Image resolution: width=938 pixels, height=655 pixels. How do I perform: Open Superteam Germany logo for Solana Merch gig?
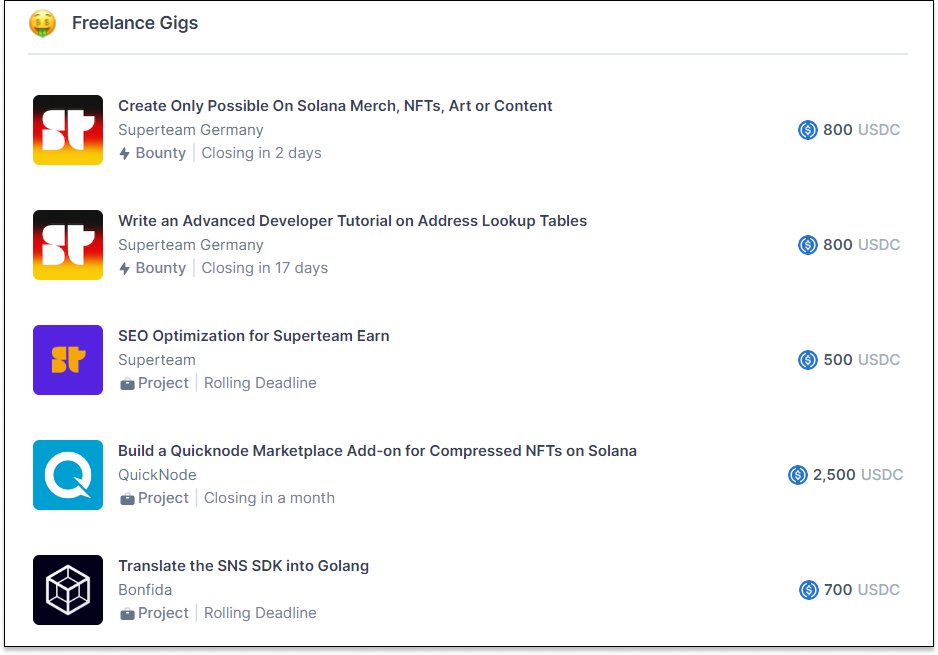(x=68, y=130)
